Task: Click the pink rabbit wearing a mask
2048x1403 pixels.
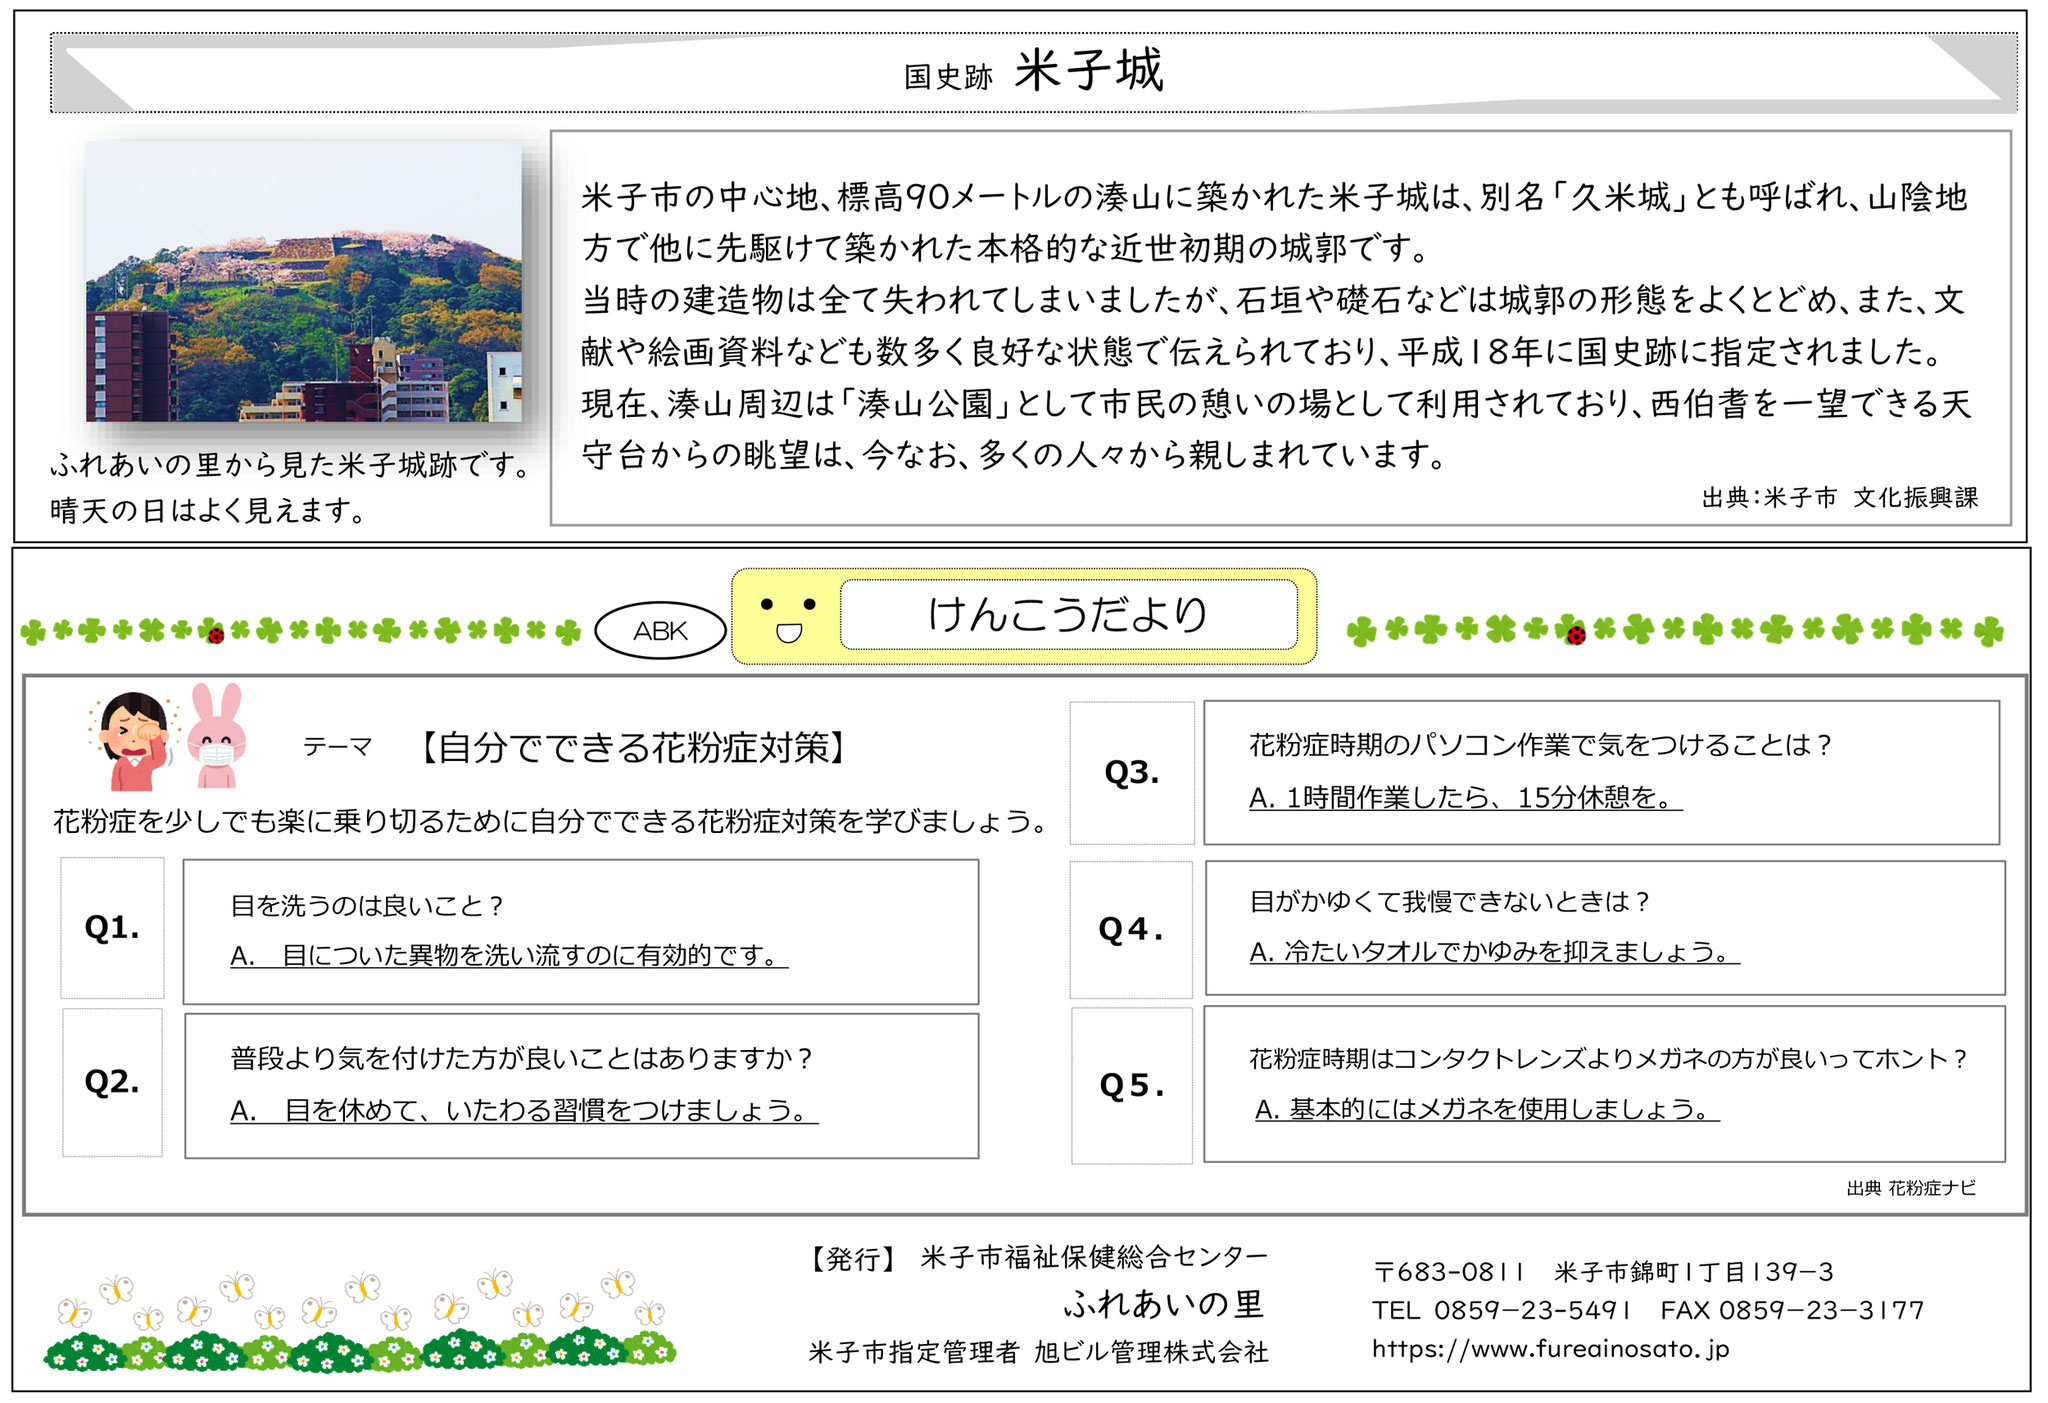Action: coord(217,737)
